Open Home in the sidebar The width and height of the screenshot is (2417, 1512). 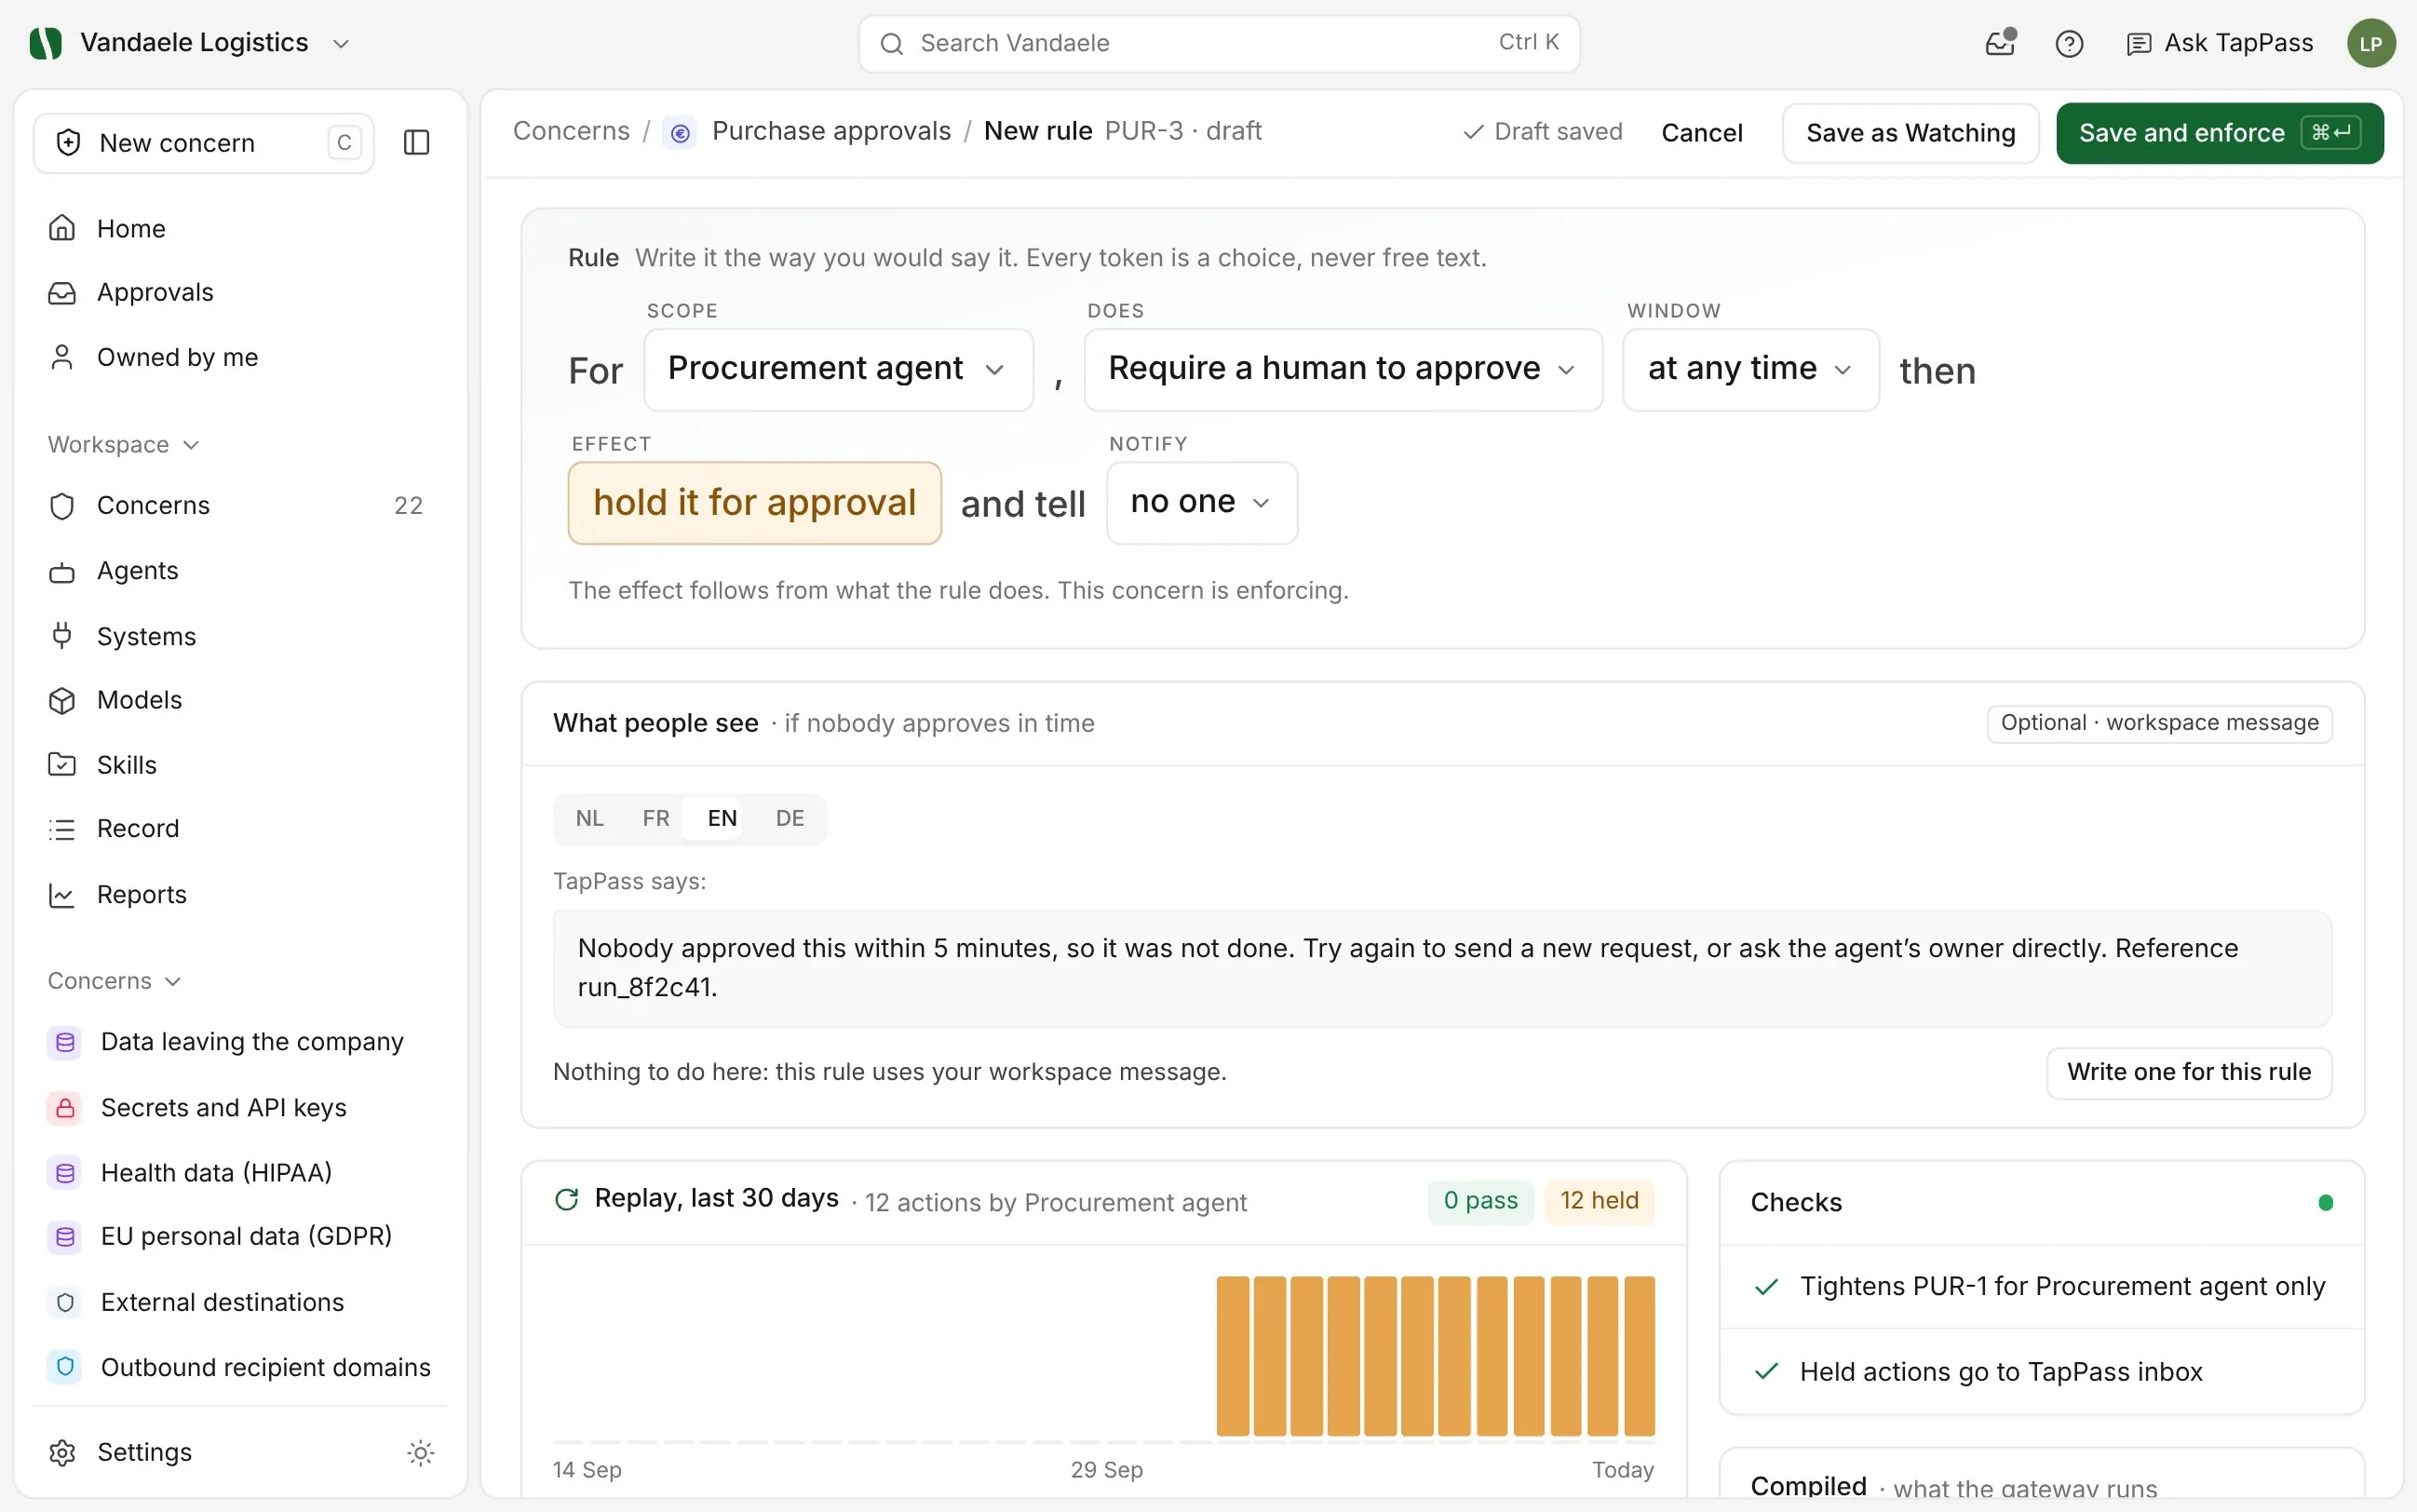click(x=239, y=228)
